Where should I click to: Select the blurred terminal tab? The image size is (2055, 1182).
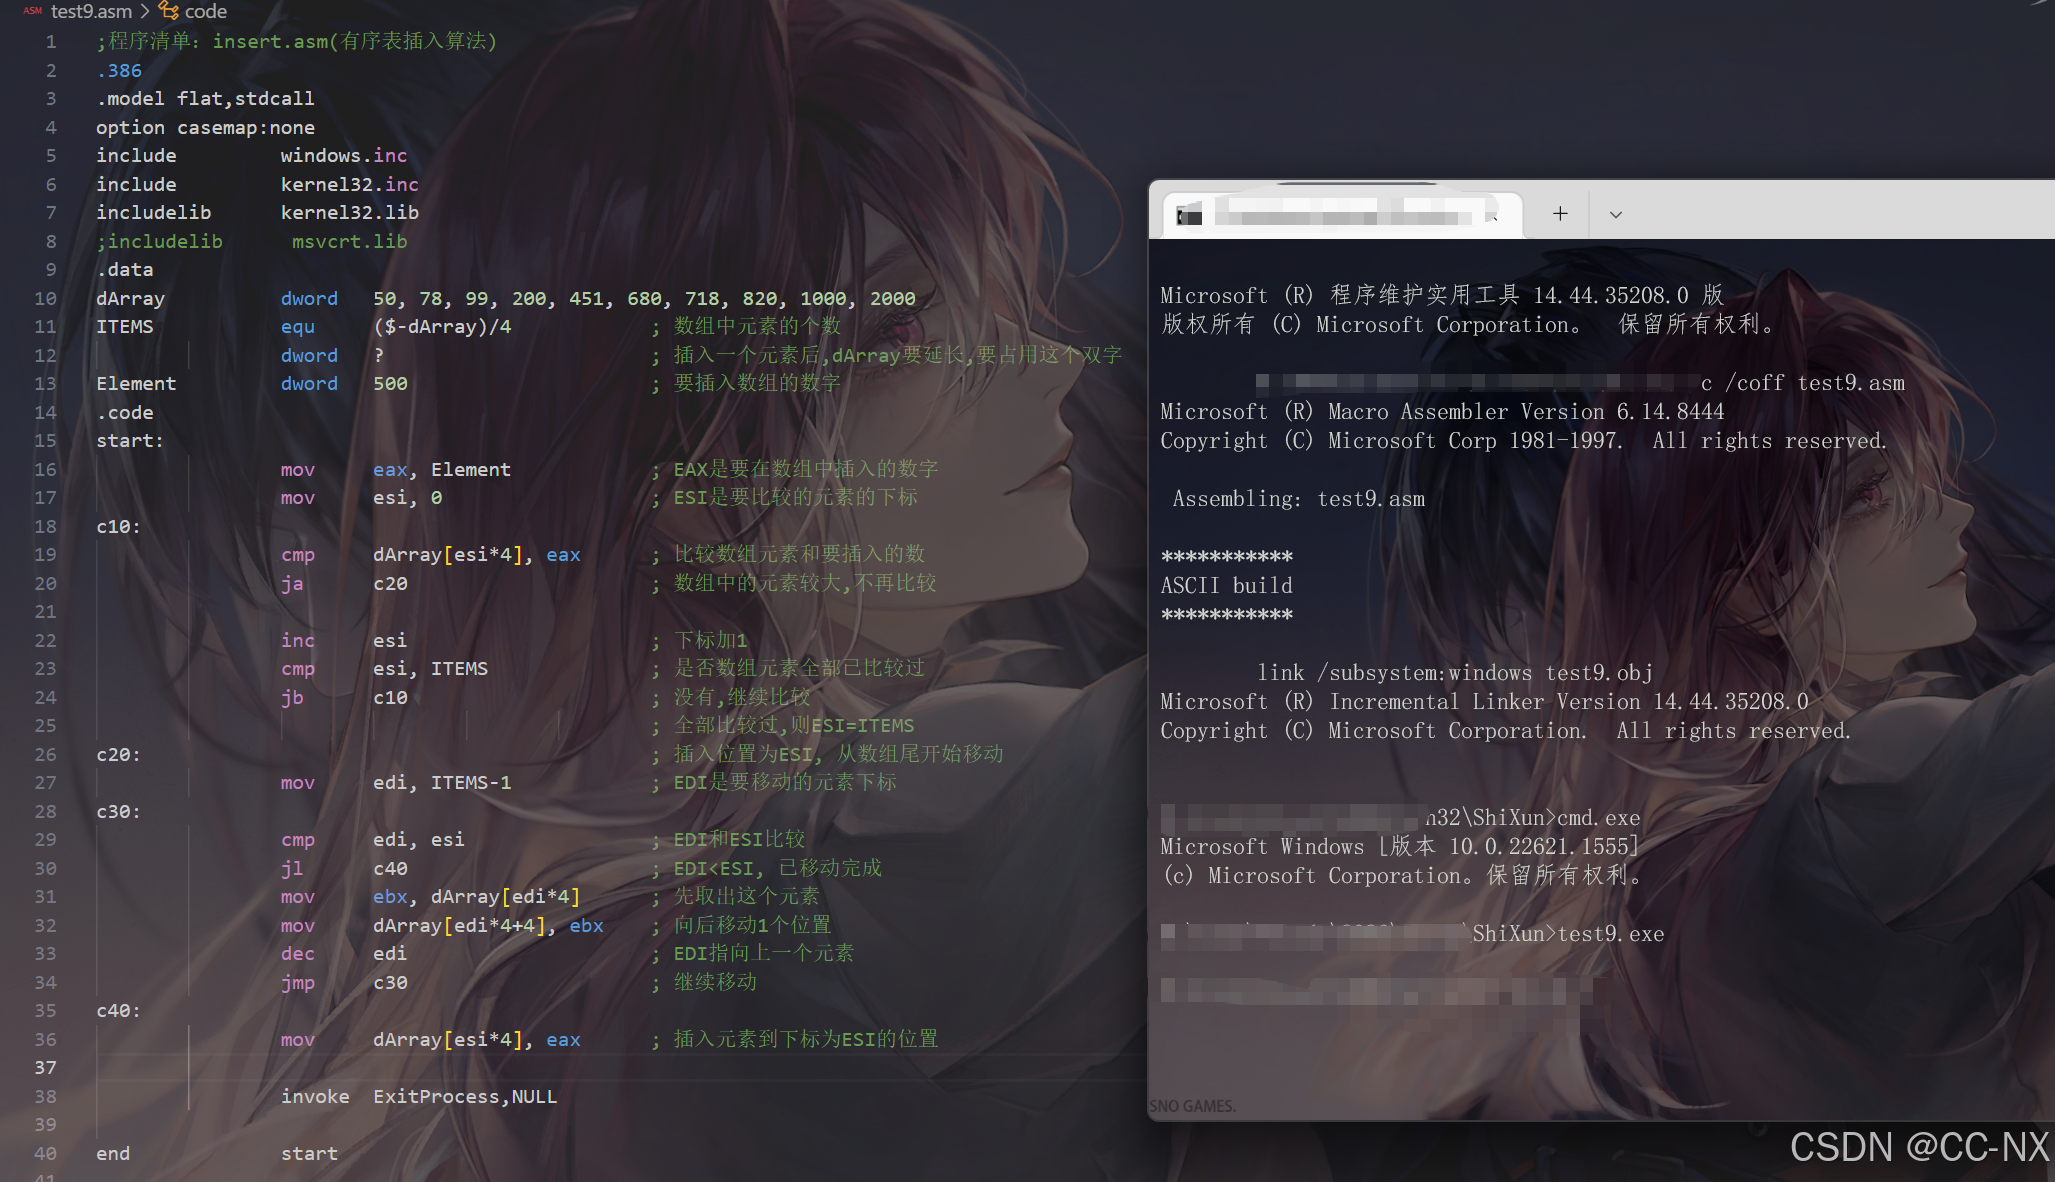(1340, 214)
